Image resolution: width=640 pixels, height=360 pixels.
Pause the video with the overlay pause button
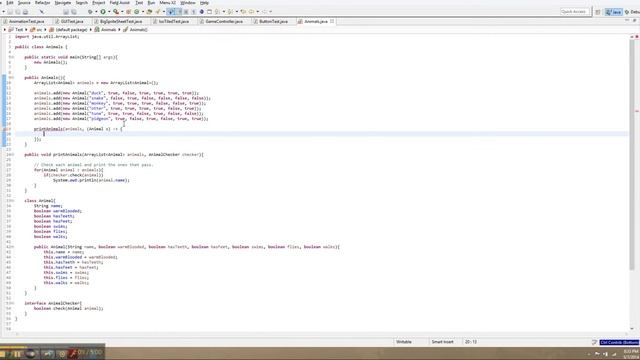(x=17, y=354)
